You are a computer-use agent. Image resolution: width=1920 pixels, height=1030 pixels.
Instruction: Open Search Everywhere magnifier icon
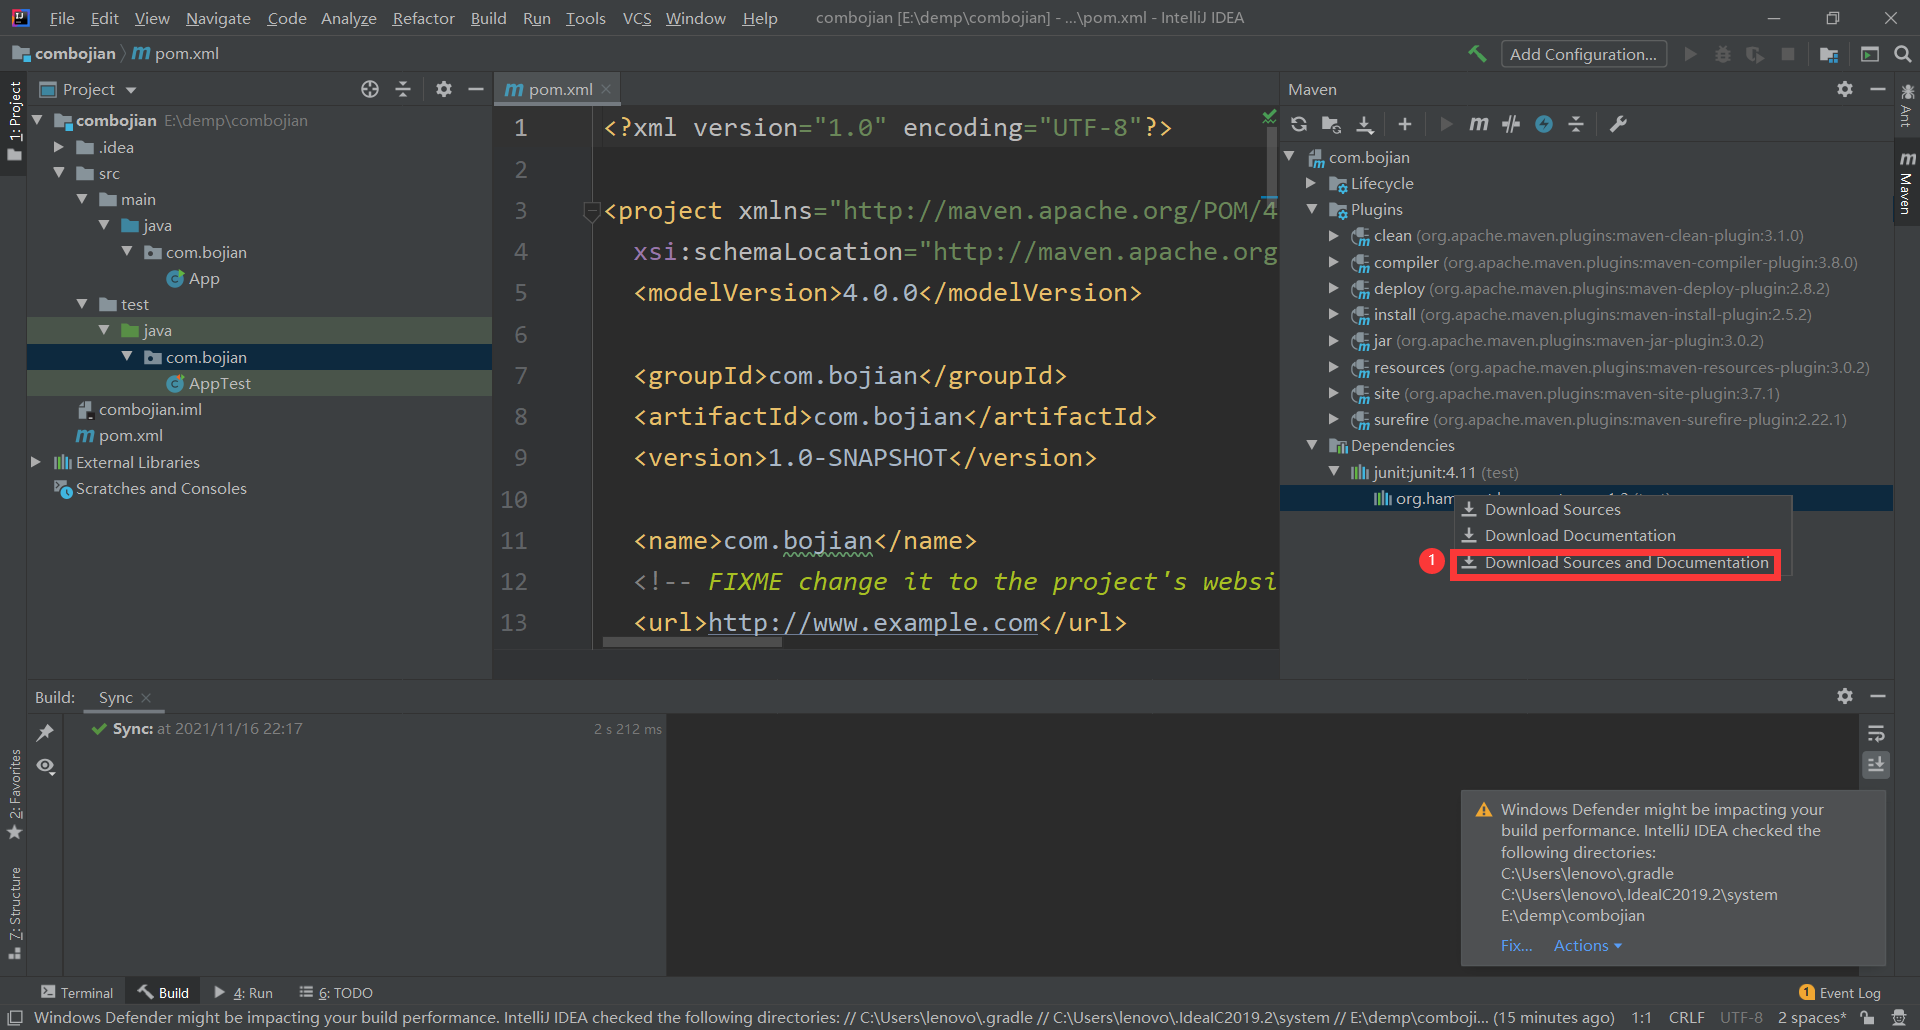point(1902,54)
